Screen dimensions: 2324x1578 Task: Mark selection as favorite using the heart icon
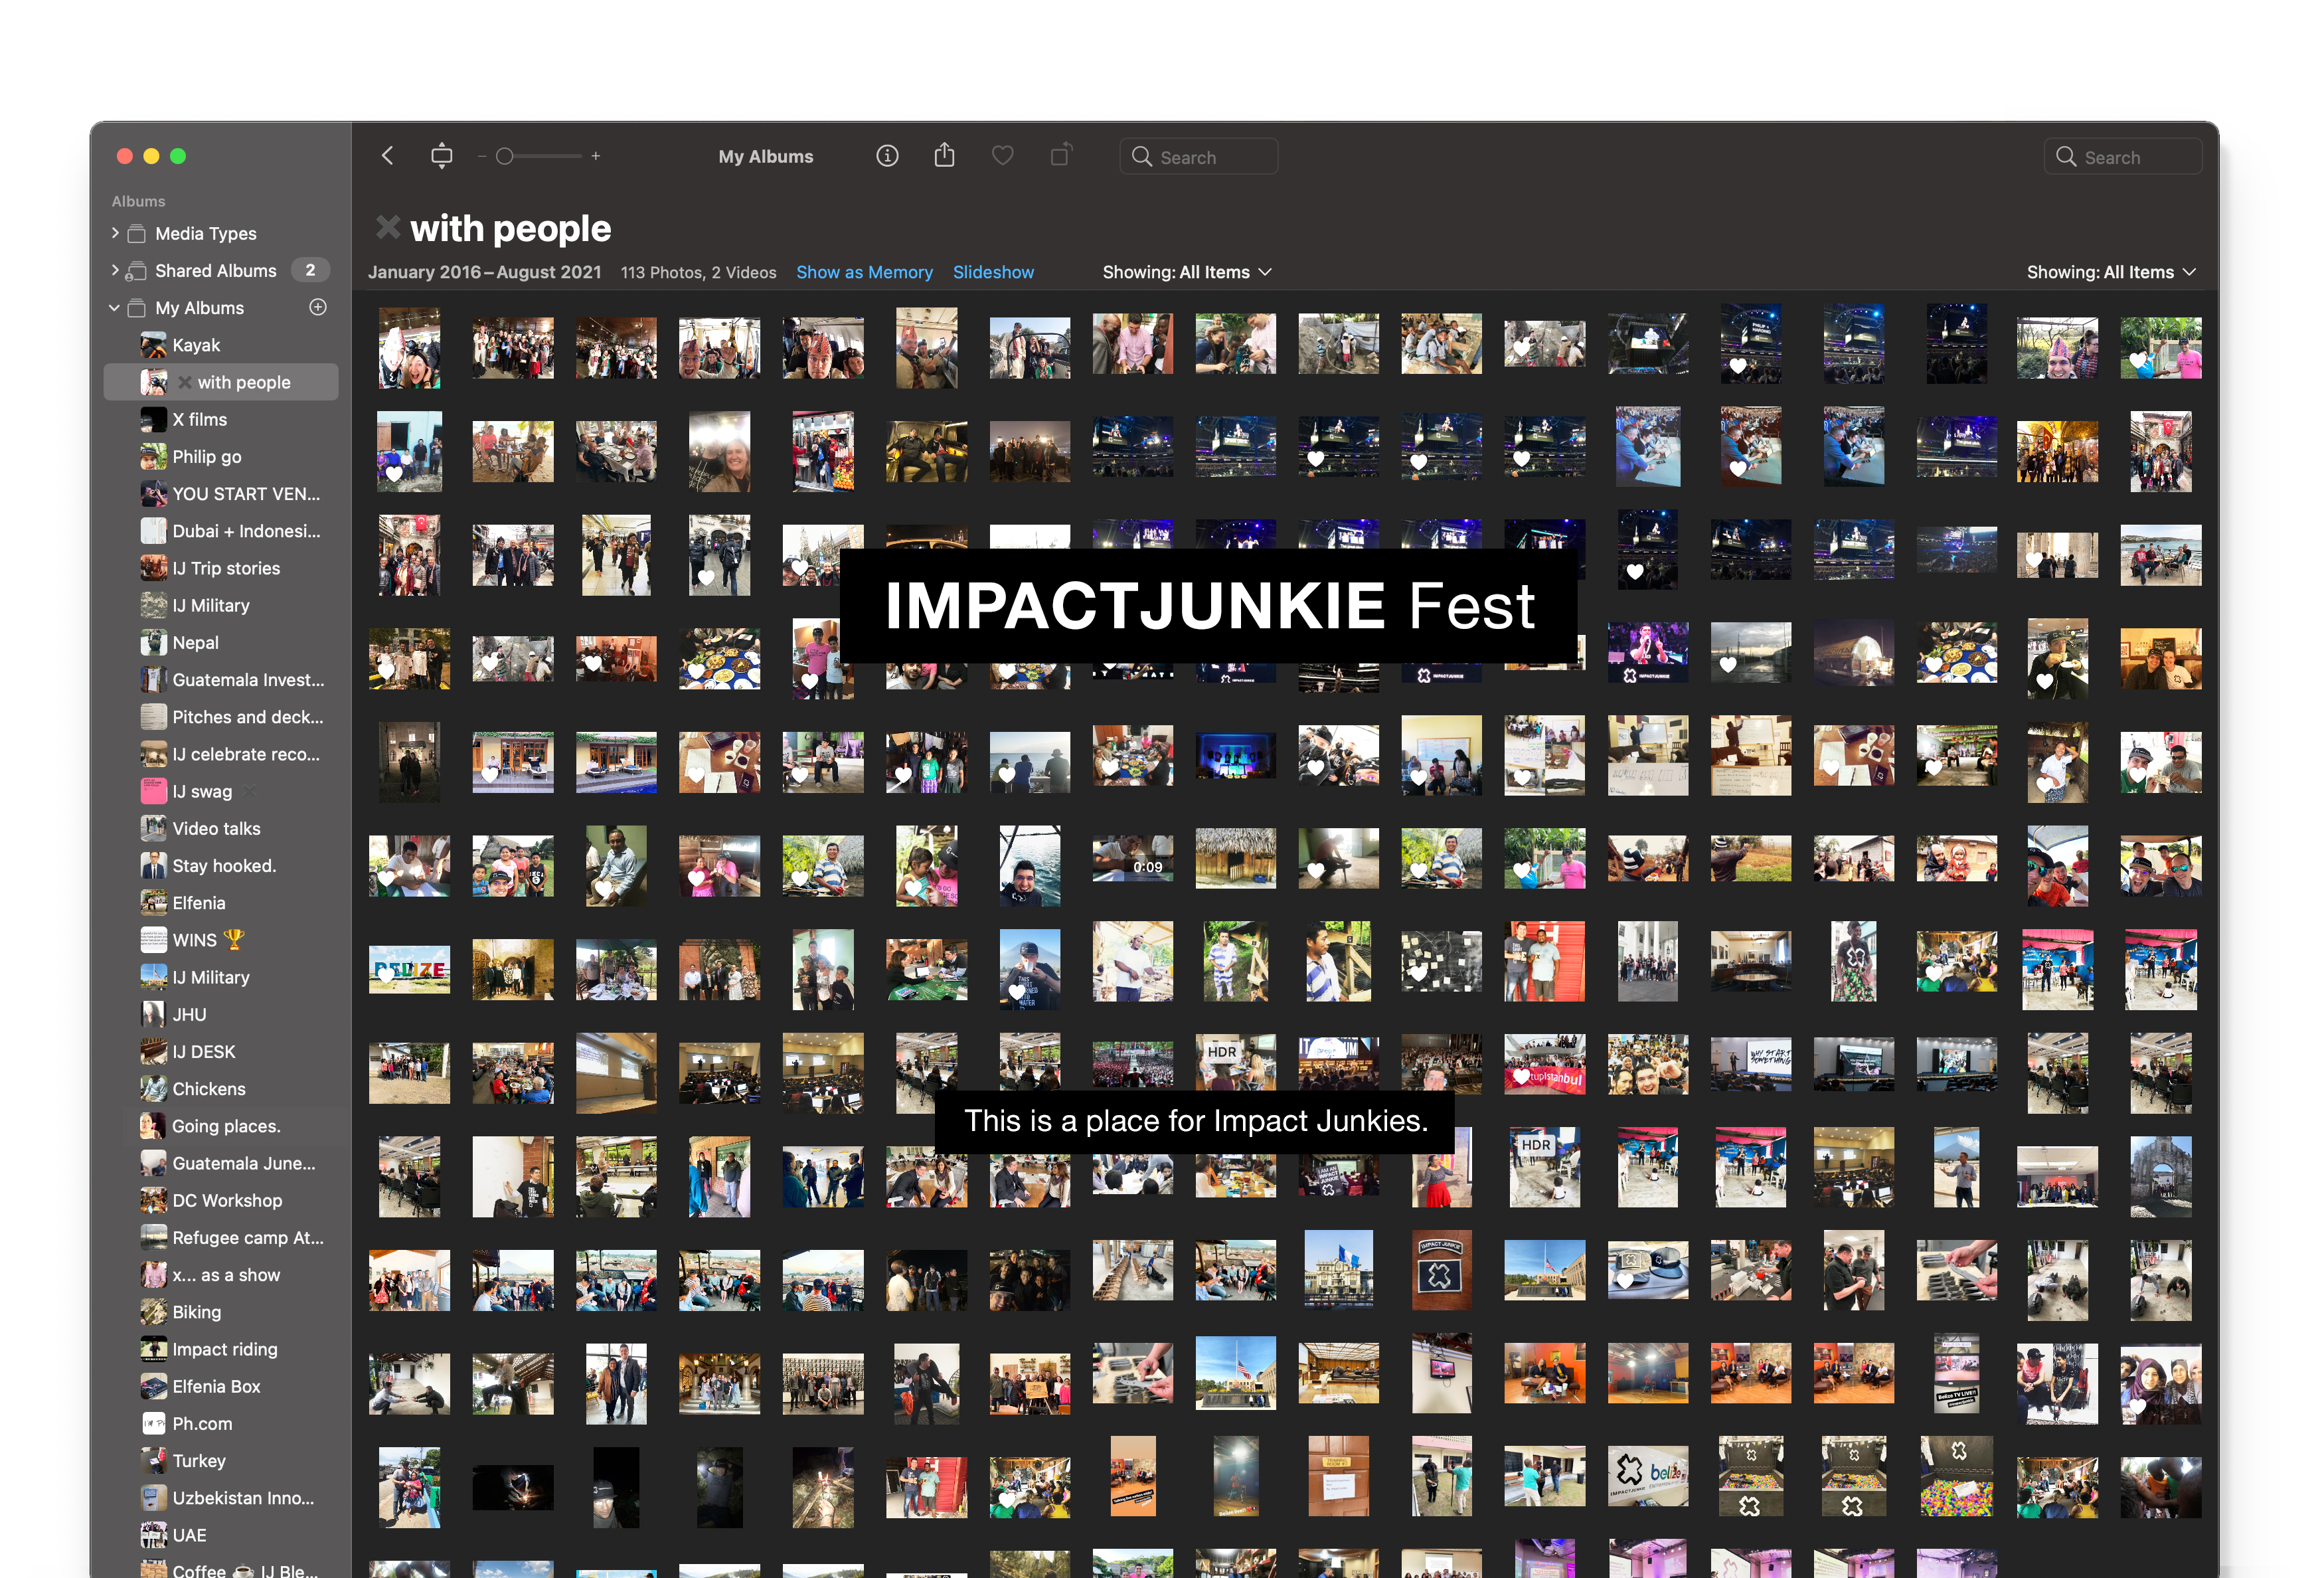pyautogui.click(x=1003, y=156)
